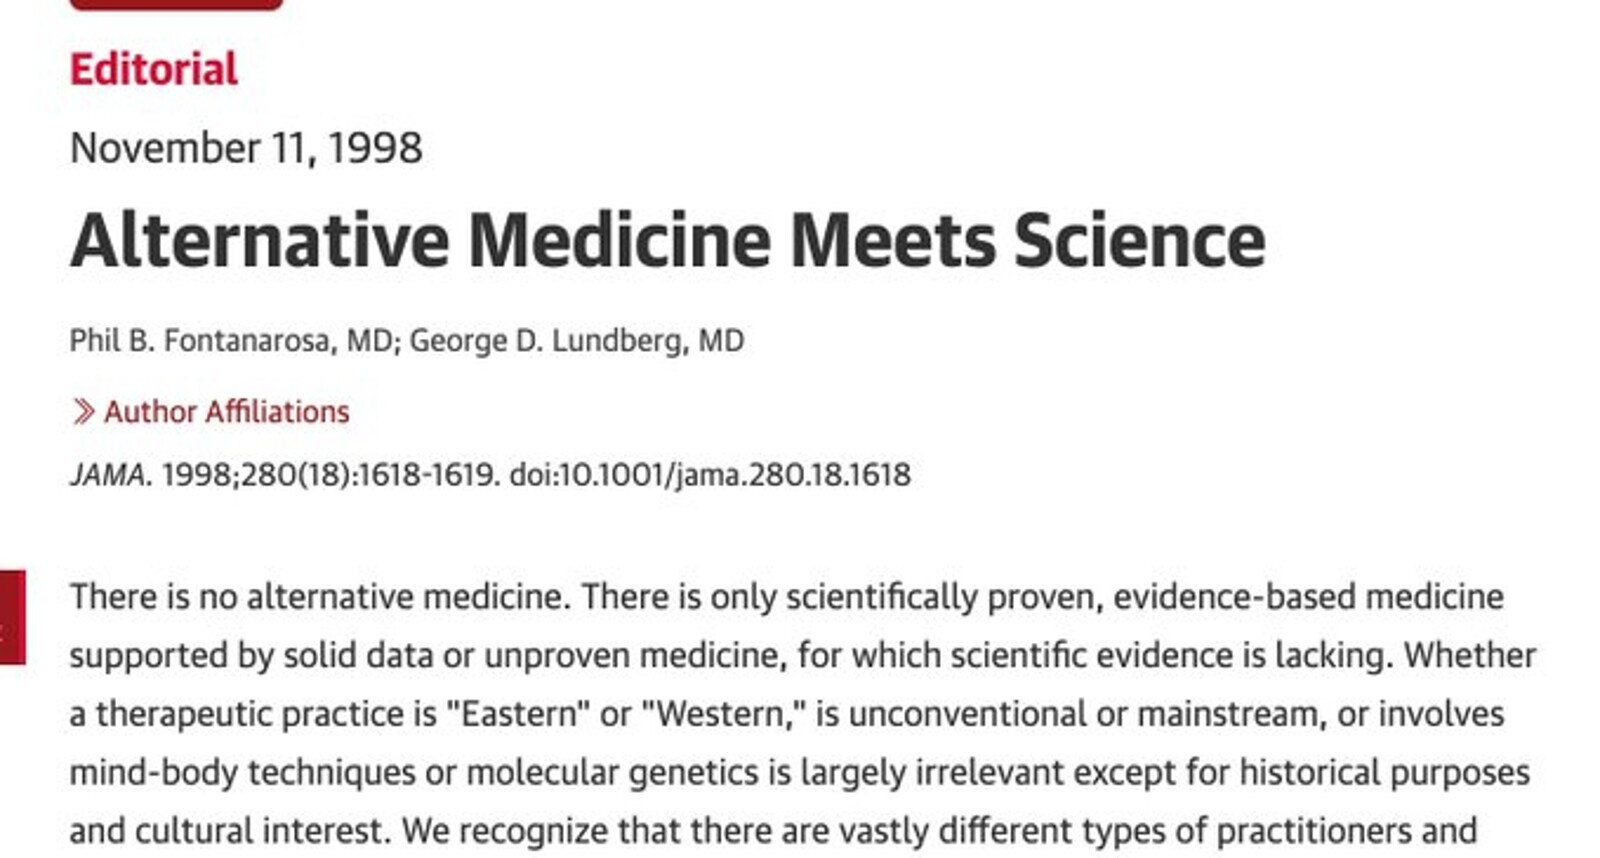Click the opening sentence "There is no alternative medicine"

317,597
